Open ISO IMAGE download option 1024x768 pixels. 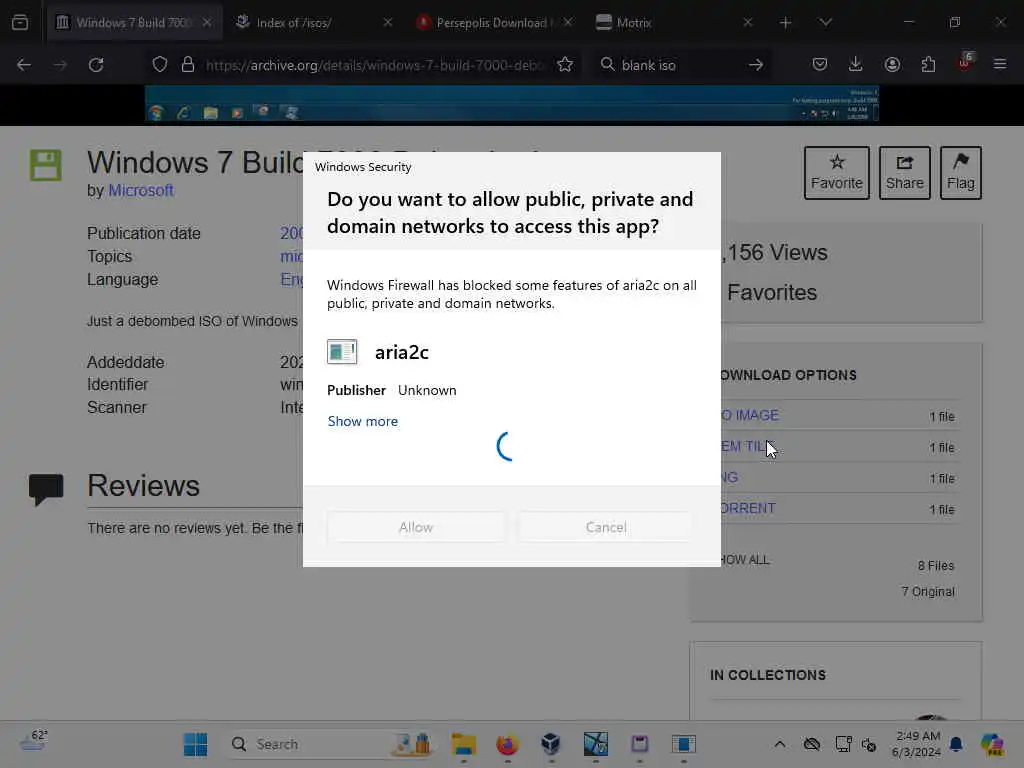pyautogui.click(x=750, y=415)
